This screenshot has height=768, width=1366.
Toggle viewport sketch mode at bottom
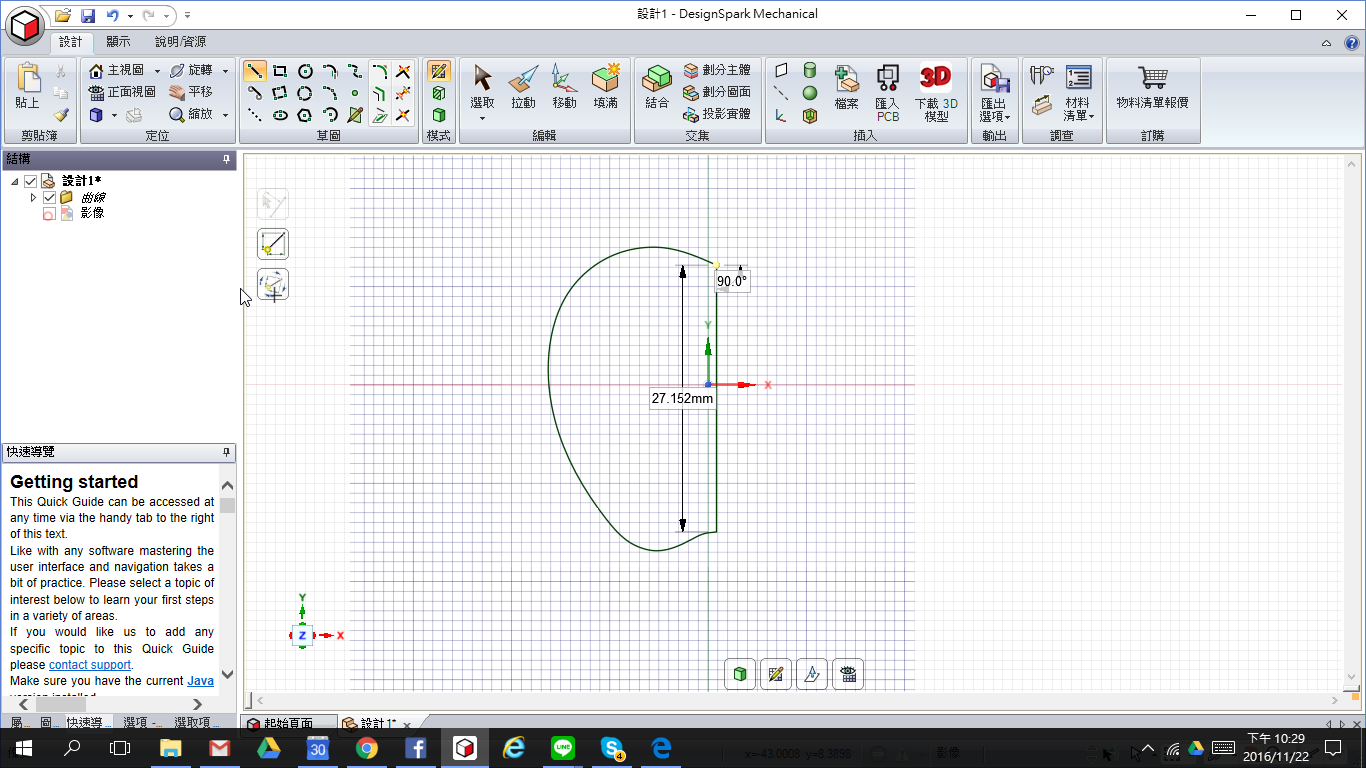(776, 674)
